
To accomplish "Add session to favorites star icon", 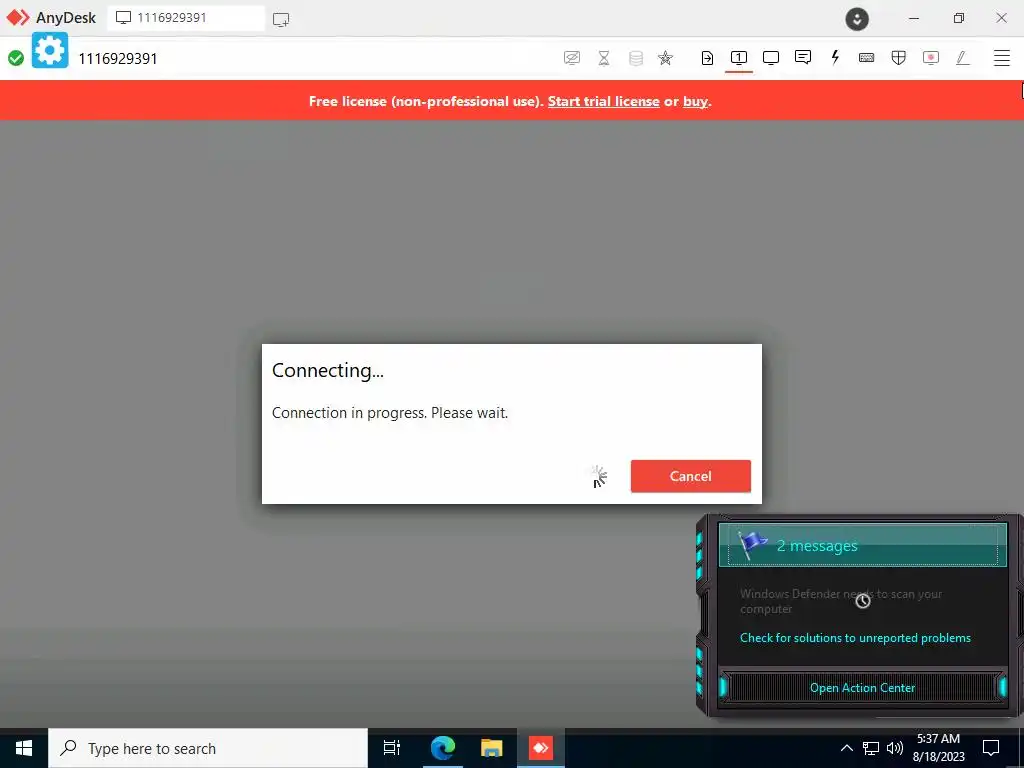I will point(665,58).
